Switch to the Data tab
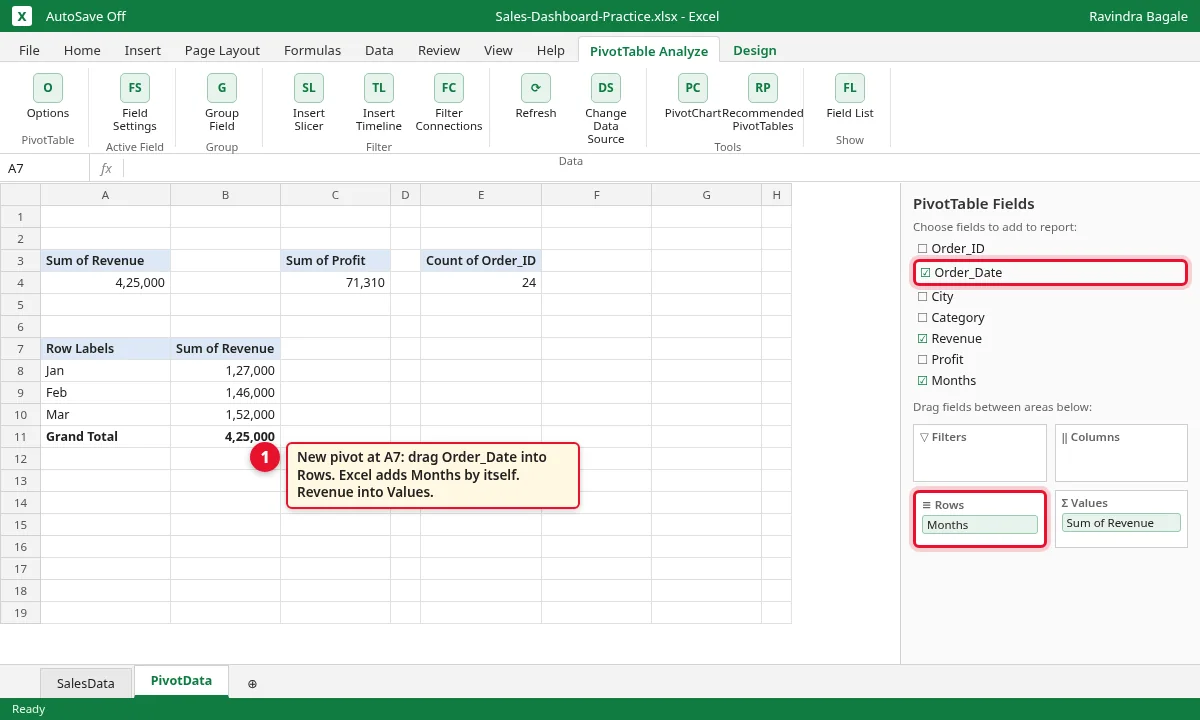1200x720 pixels. coord(379,50)
